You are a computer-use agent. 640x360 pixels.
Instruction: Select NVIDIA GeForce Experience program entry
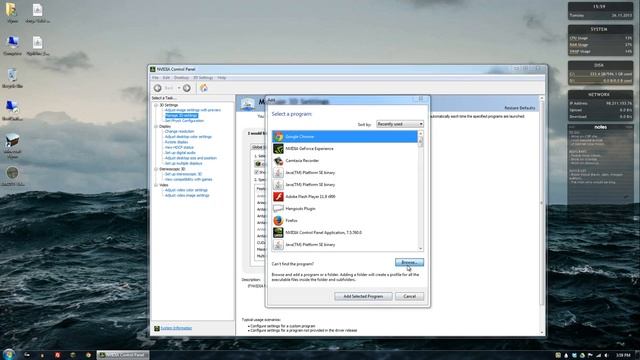345,149
